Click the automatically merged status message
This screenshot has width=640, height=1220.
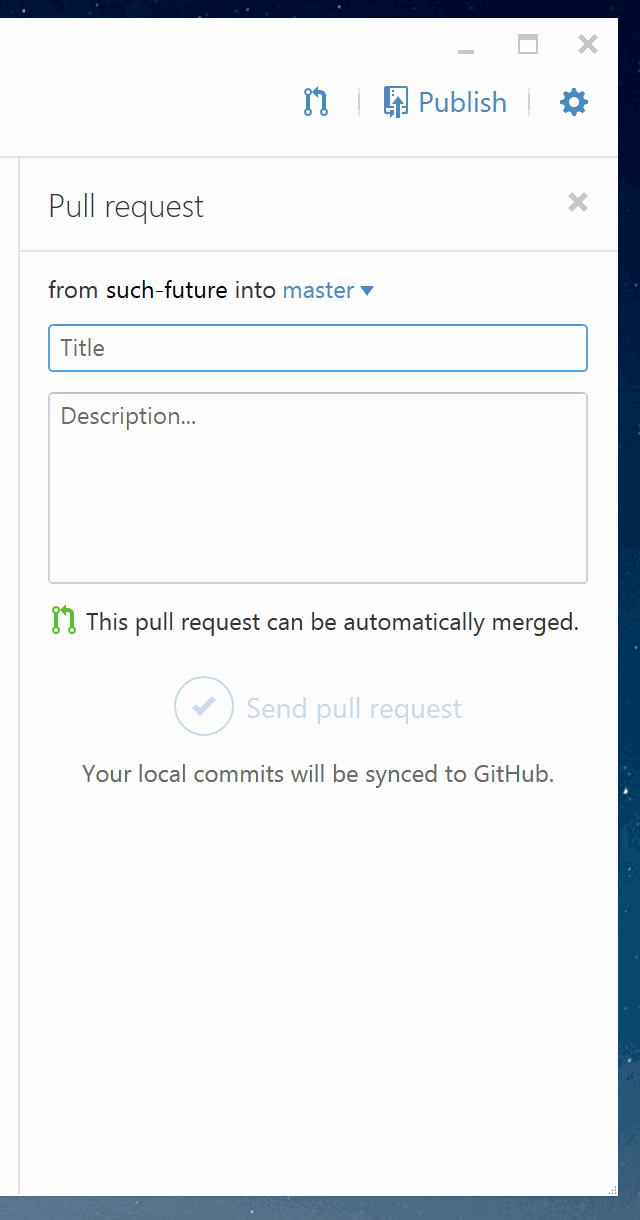coord(332,622)
